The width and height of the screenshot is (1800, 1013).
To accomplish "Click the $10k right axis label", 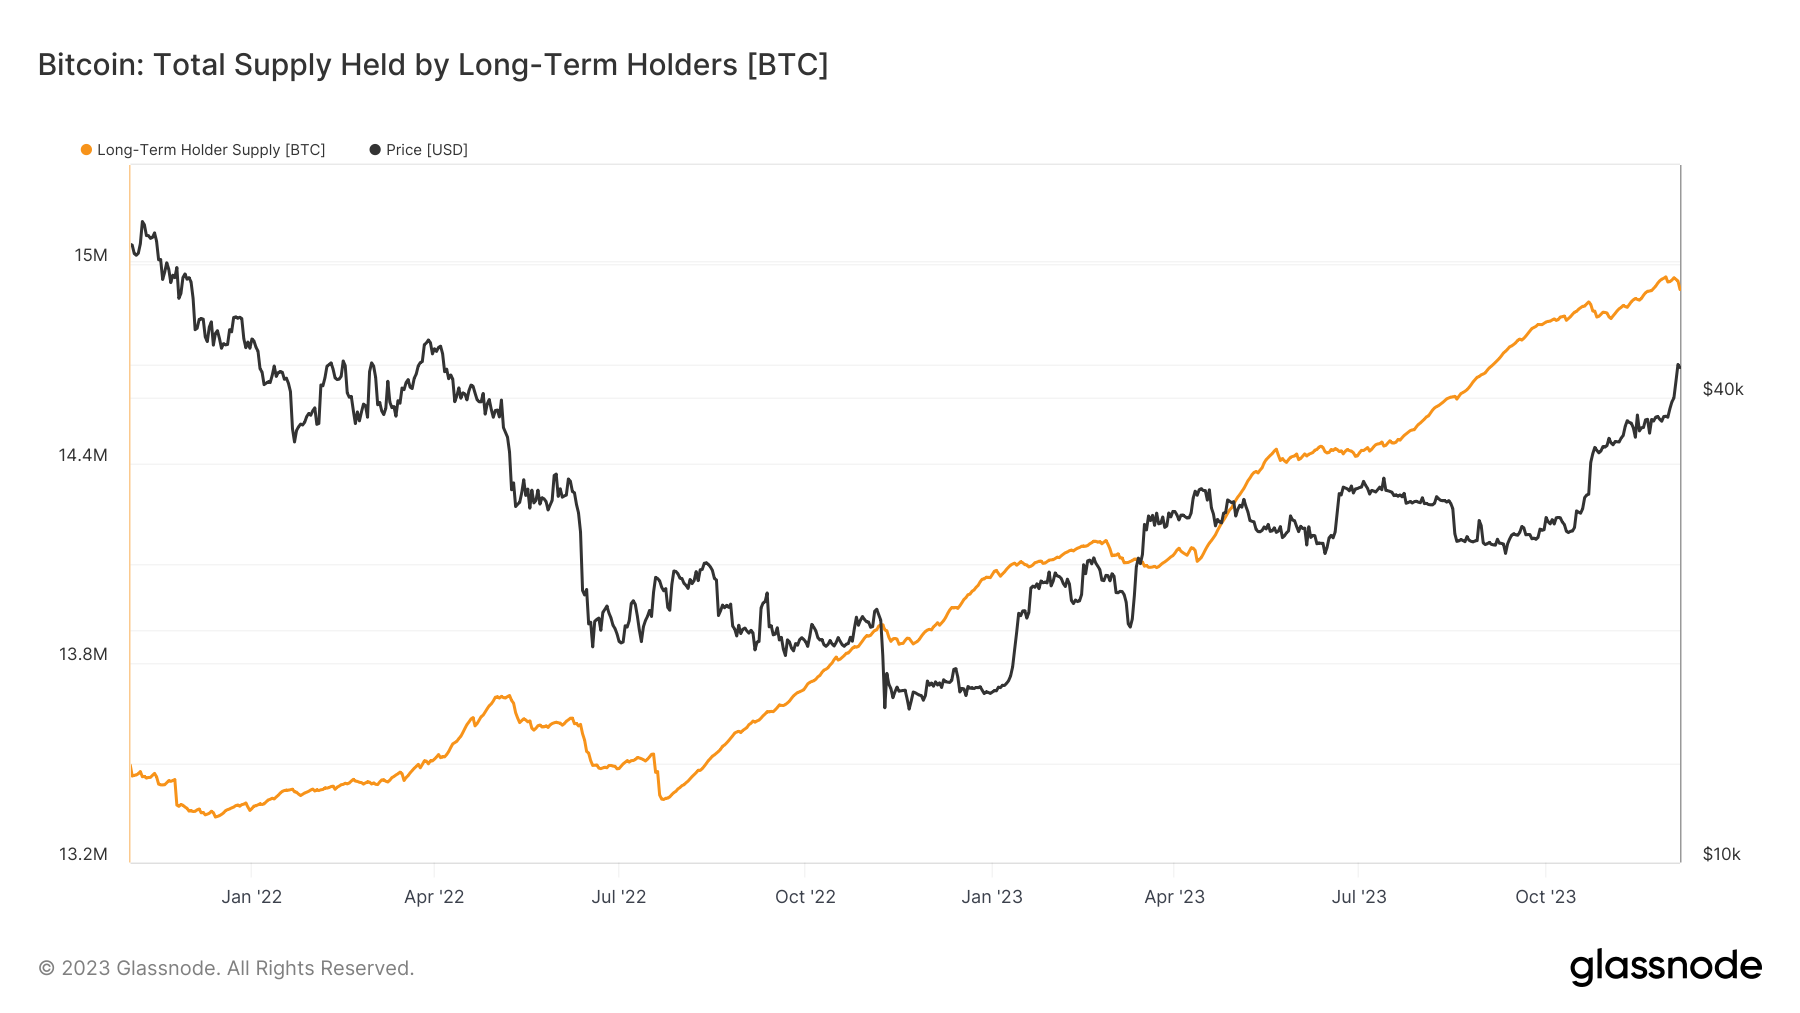I will pos(1722,855).
